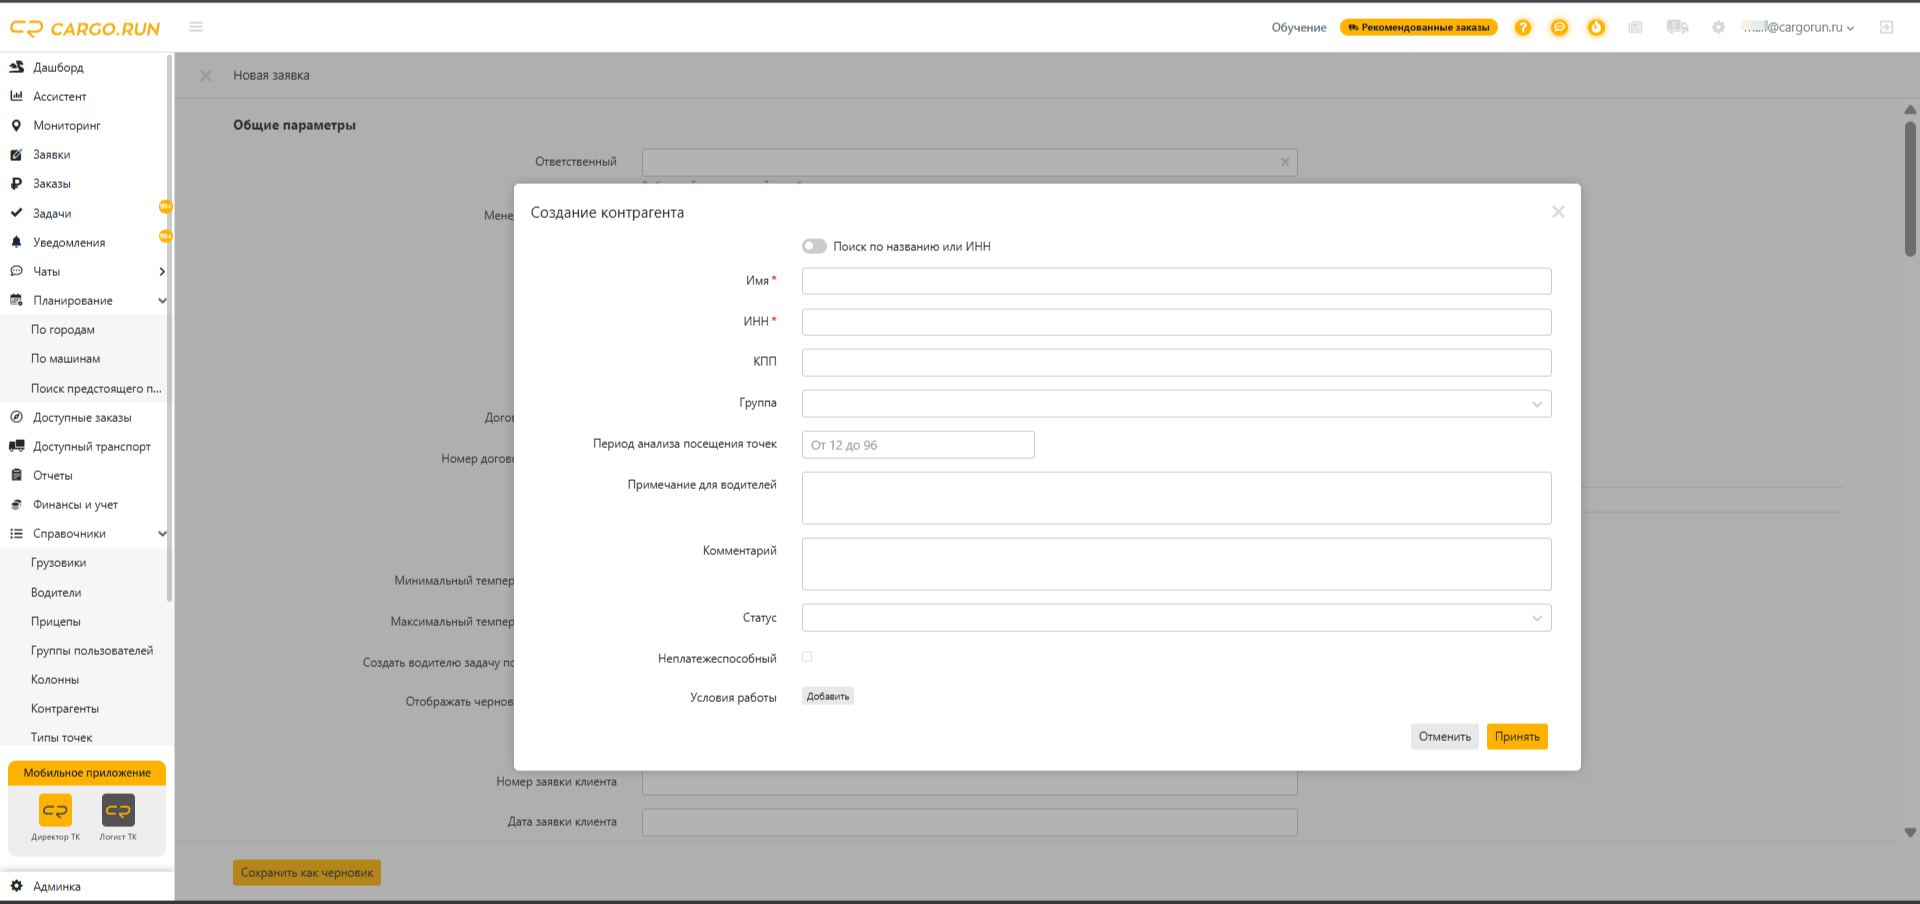Viewport: 1920px width, 904px height.
Task: Go to Мониторинг in sidebar
Action: pyautogui.click(x=67, y=125)
